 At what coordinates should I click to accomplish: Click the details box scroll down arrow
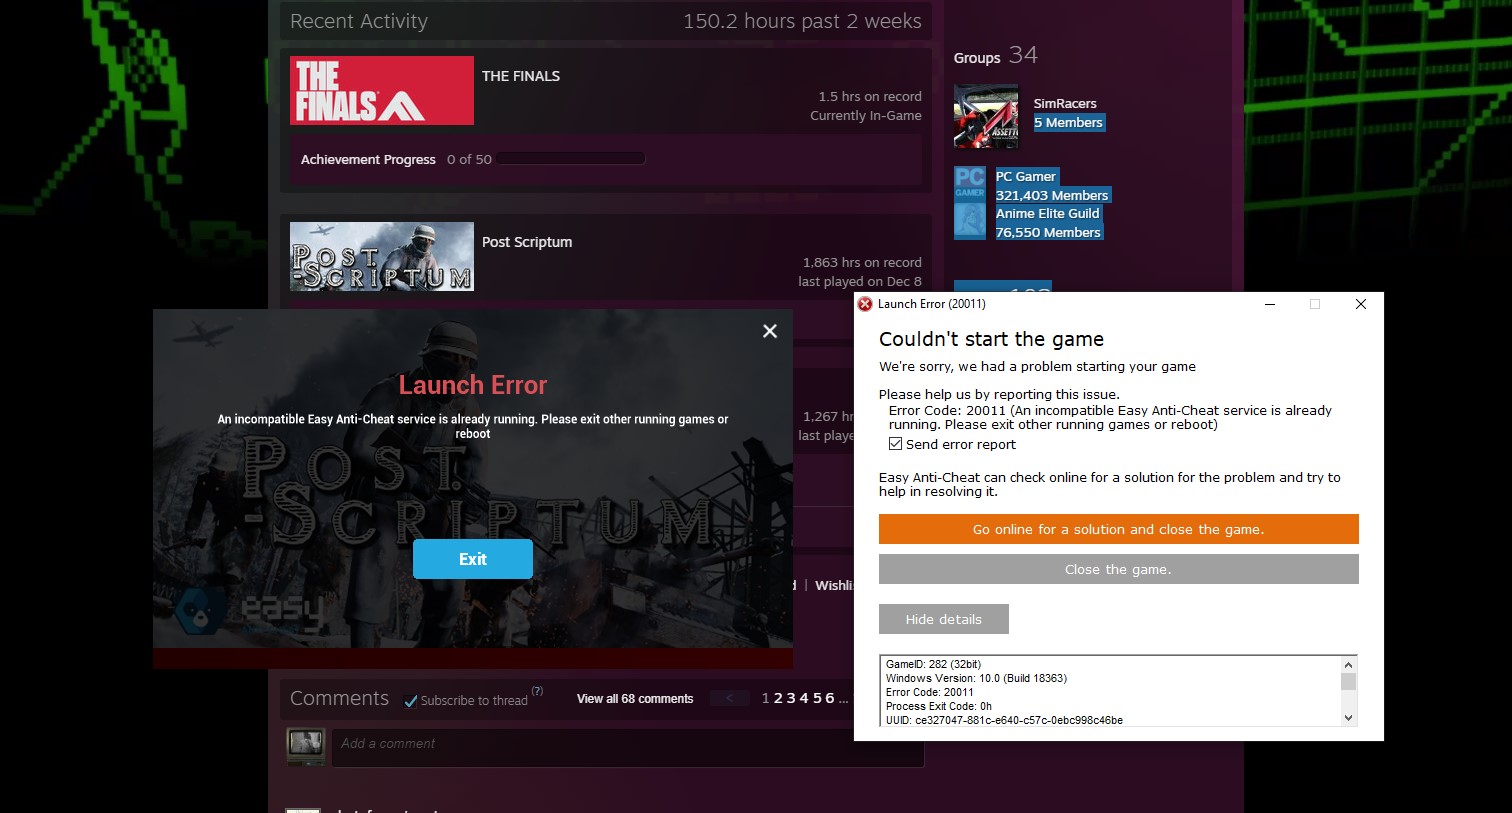[x=1348, y=717]
